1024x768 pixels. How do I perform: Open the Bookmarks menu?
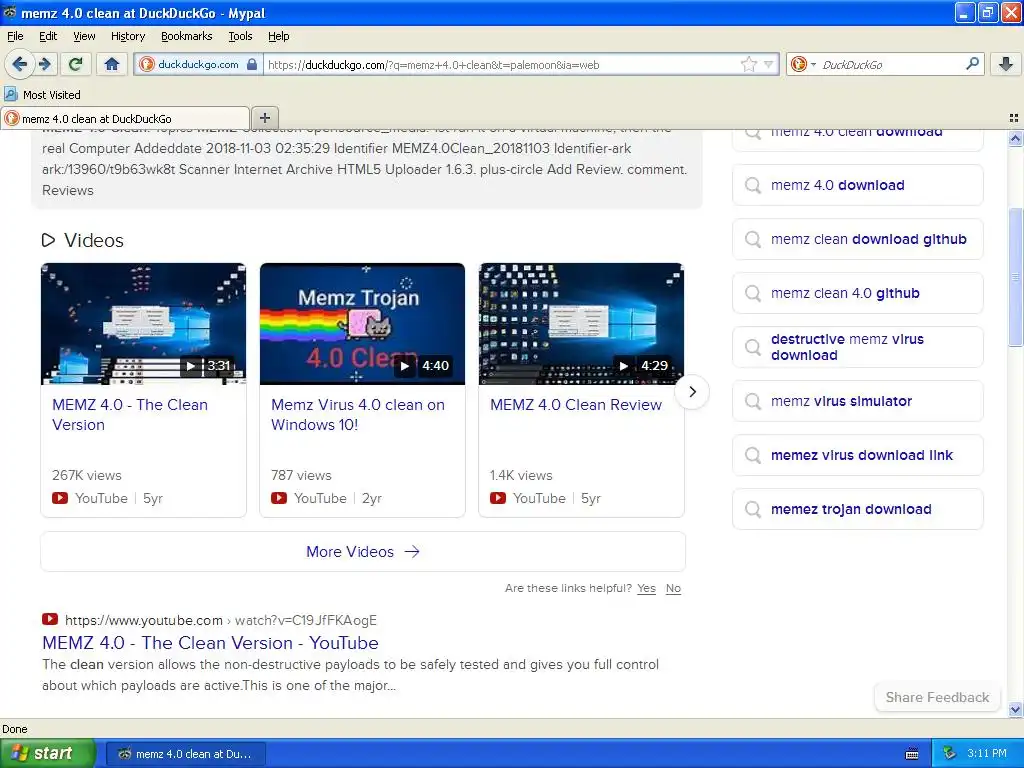(186, 36)
